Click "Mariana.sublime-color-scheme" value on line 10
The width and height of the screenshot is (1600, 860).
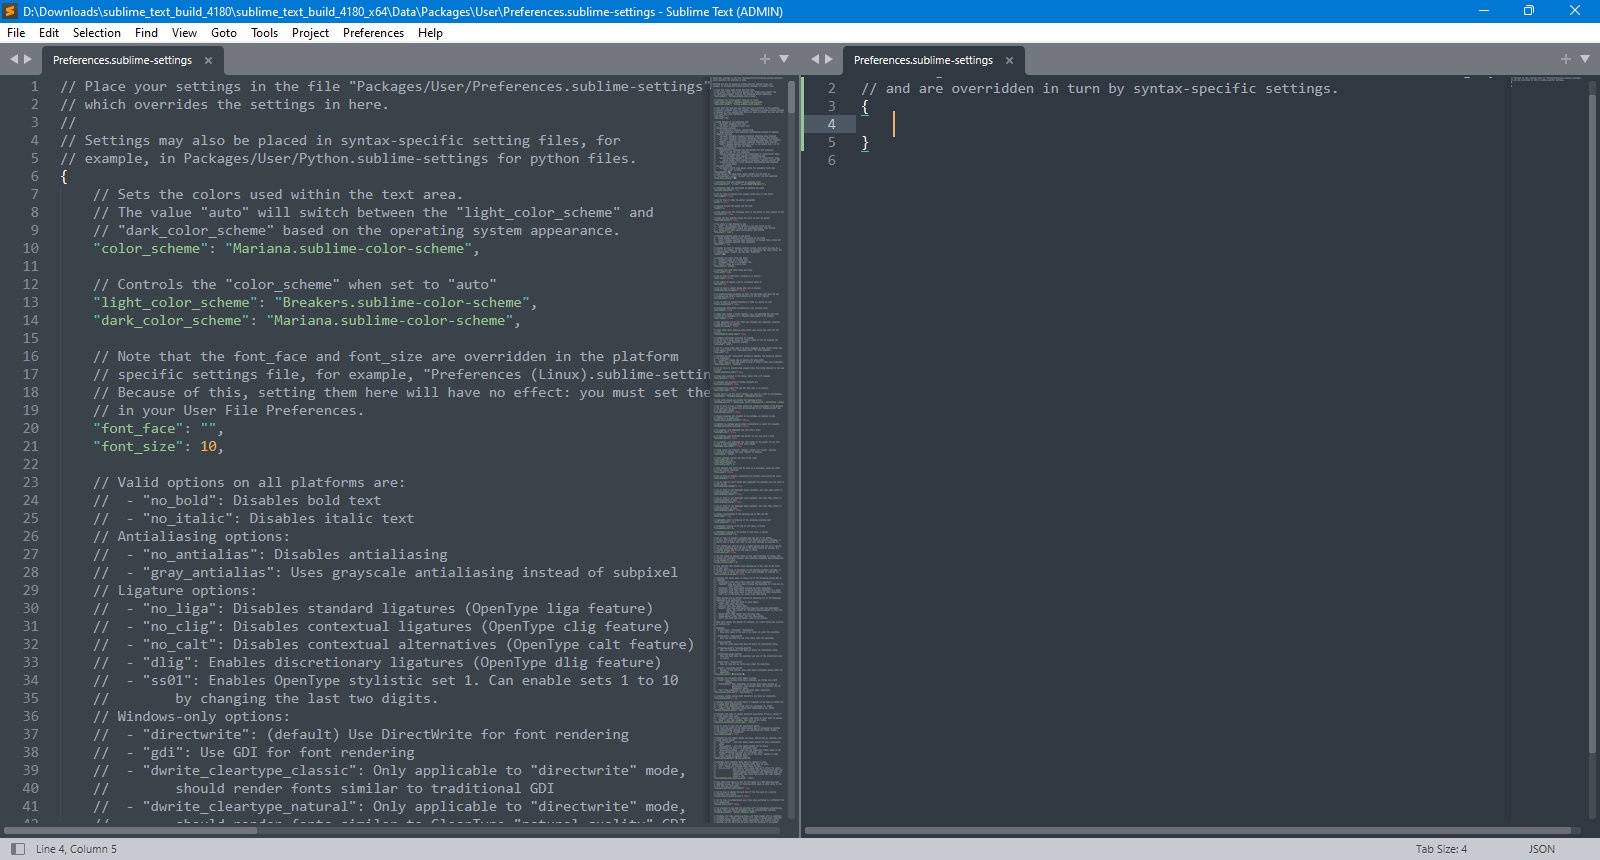point(348,248)
